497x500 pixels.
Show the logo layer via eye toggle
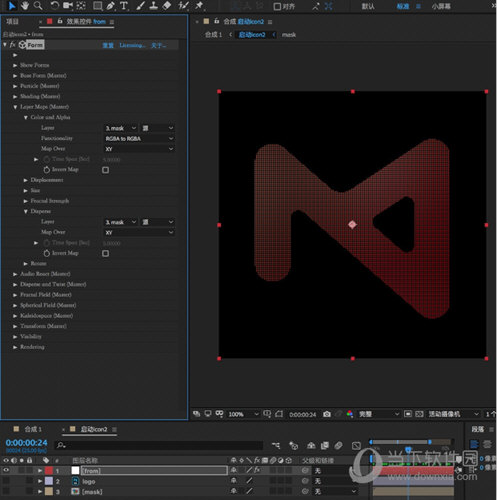coord(6,481)
